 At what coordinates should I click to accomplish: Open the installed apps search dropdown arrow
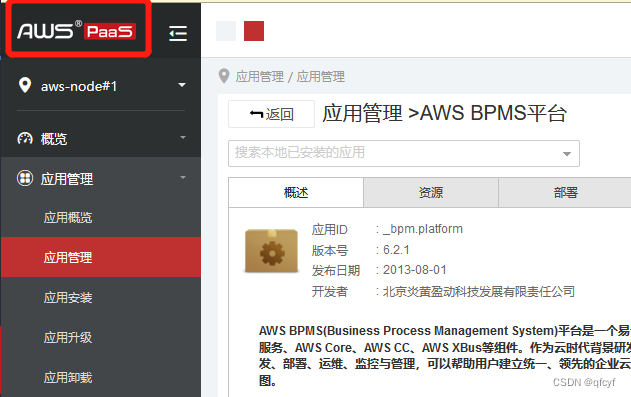tap(567, 154)
